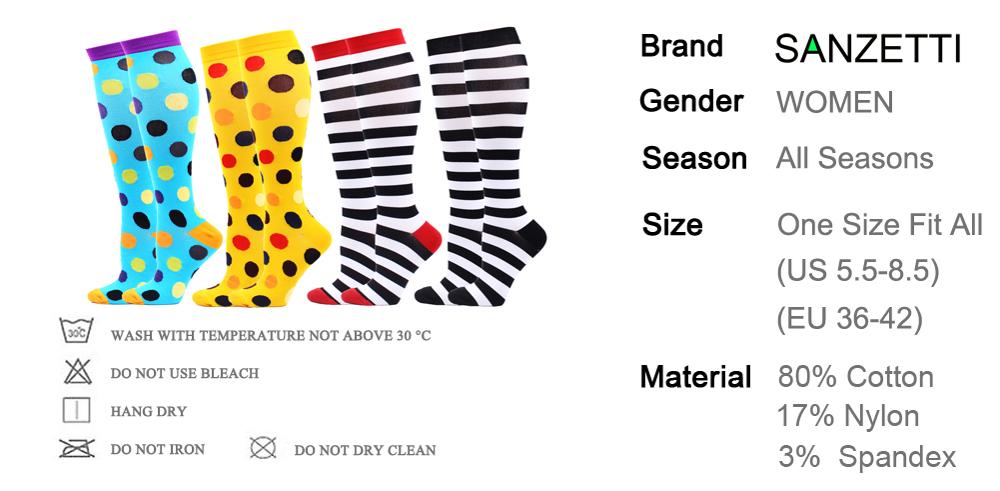Viewport: 1000px width, 491px height.
Task: Select the red-trimmed striped socks
Action: pos(375,167)
